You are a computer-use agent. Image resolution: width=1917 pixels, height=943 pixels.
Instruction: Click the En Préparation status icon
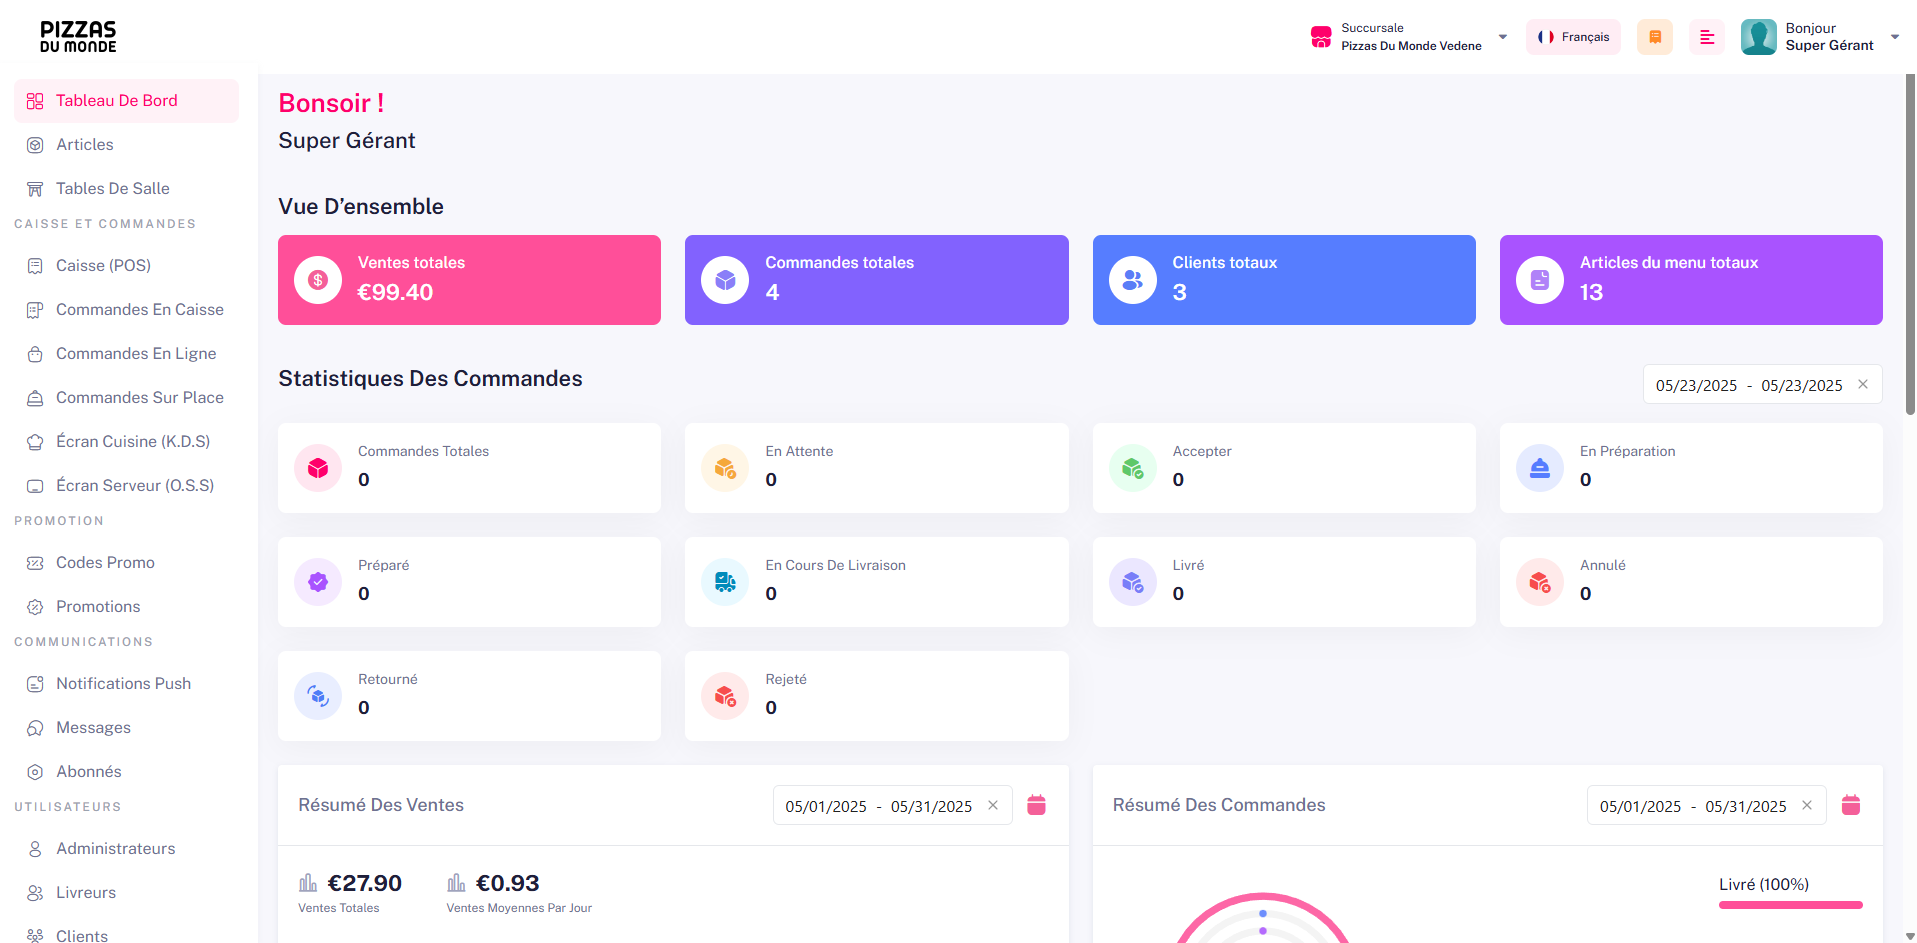pos(1540,468)
